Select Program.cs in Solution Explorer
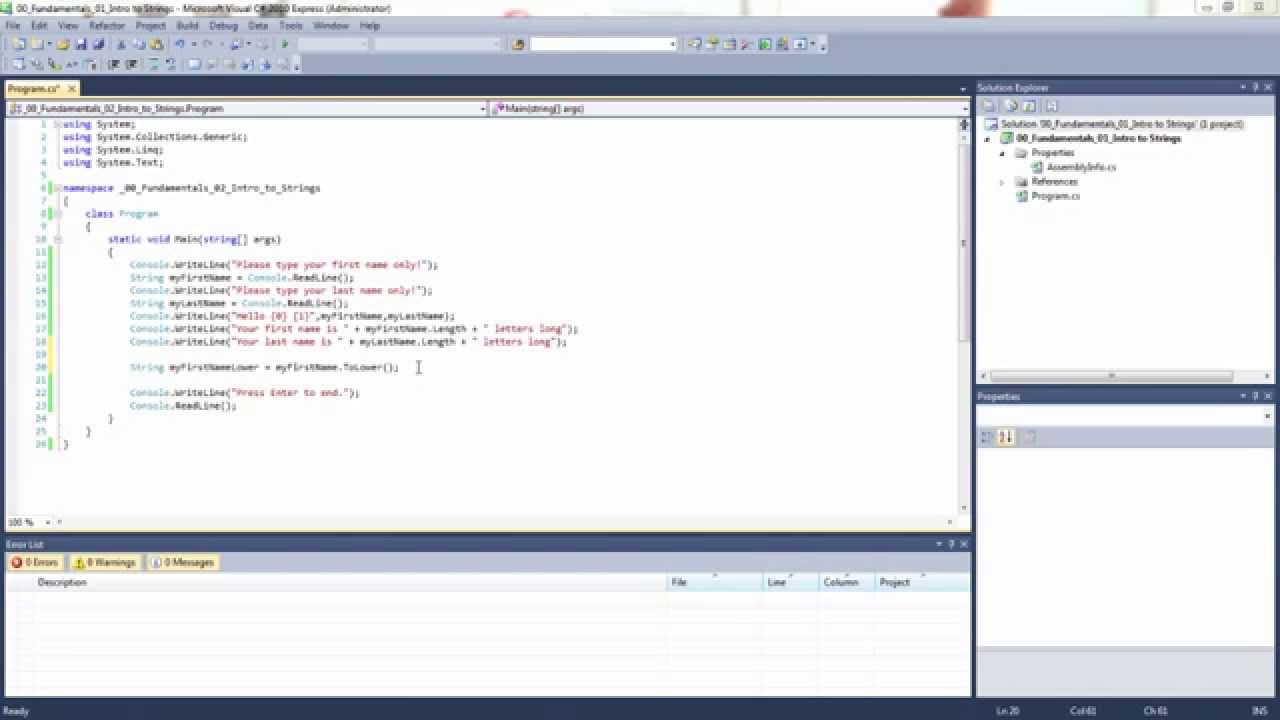The height and width of the screenshot is (720, 1280). [x=1055, y=196]
